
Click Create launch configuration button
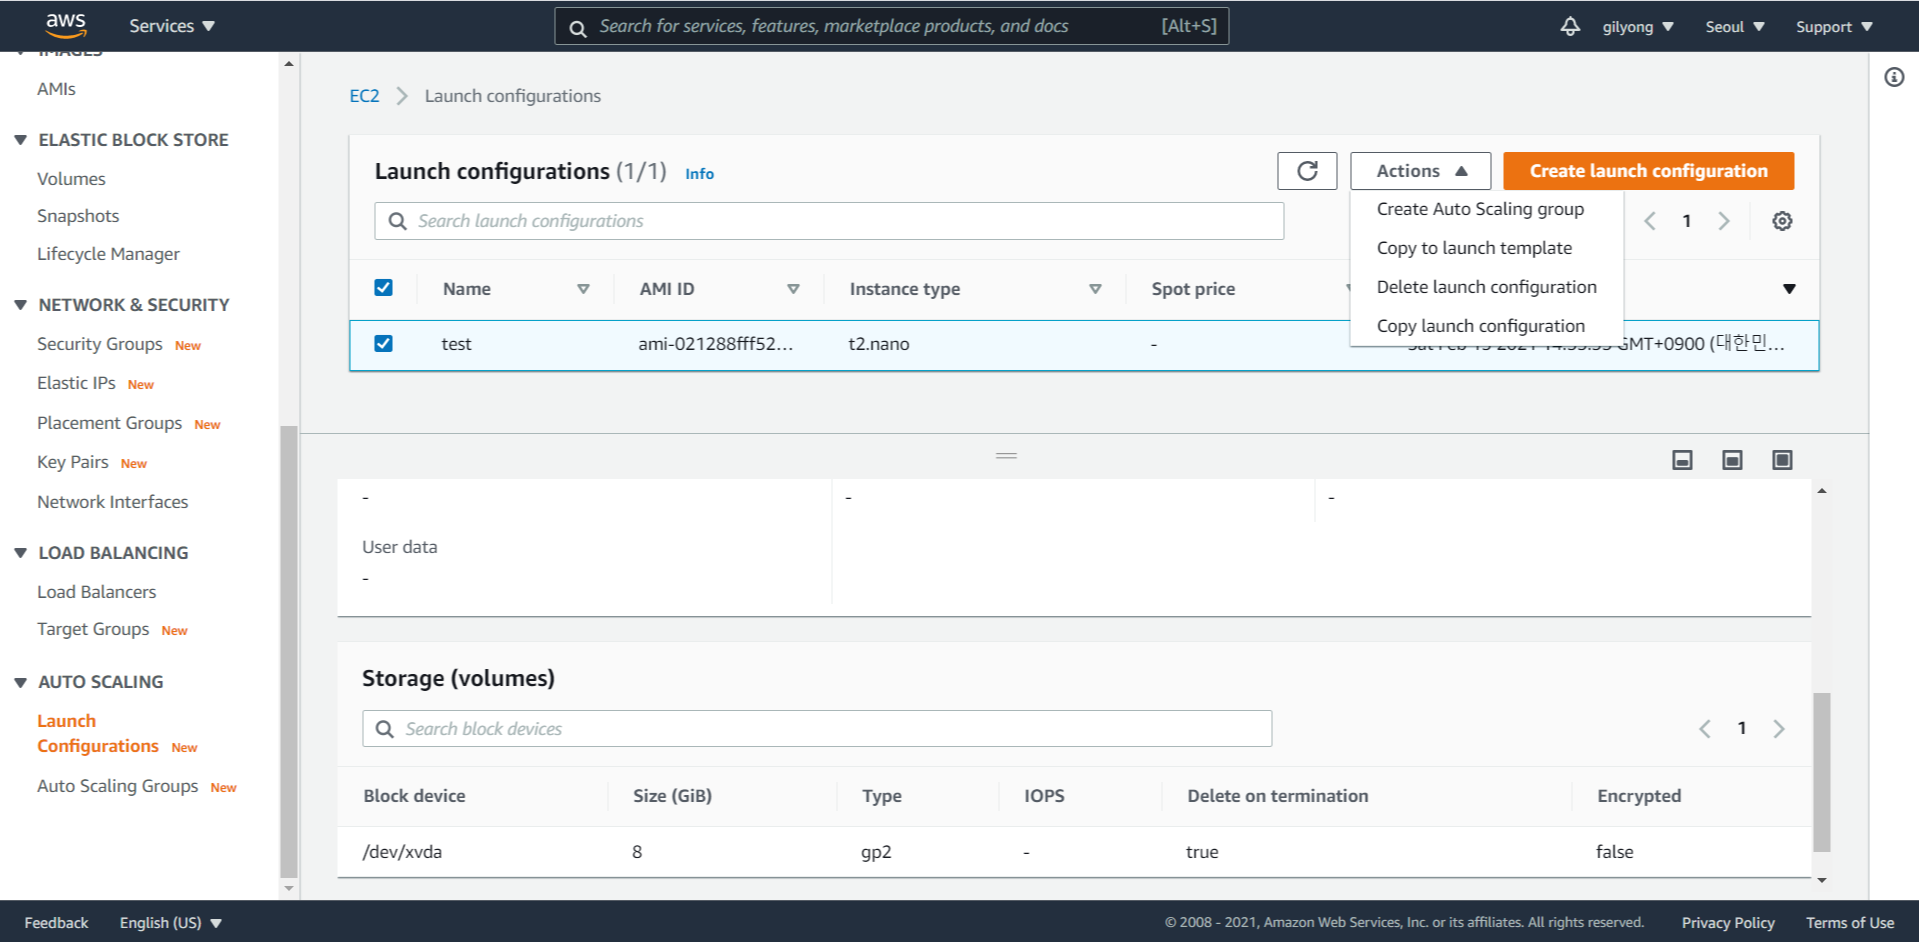click(1648, 171)
